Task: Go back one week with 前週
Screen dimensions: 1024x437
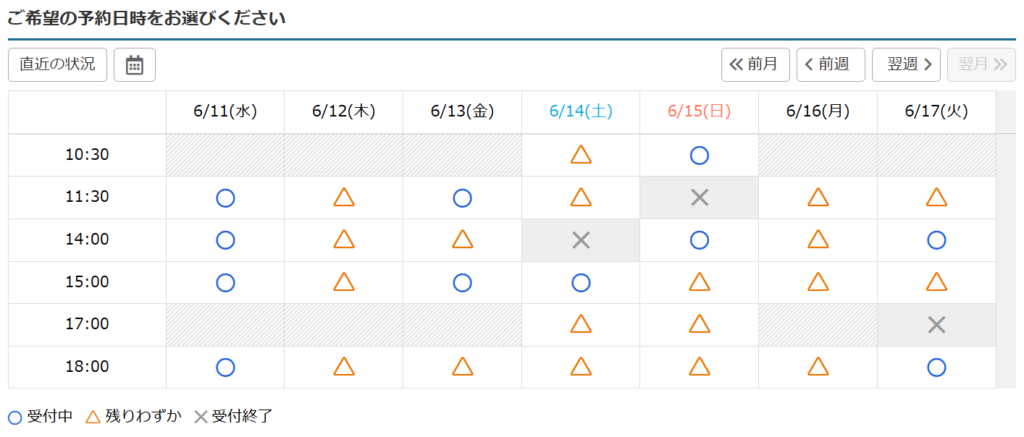Action: (831, 65)
